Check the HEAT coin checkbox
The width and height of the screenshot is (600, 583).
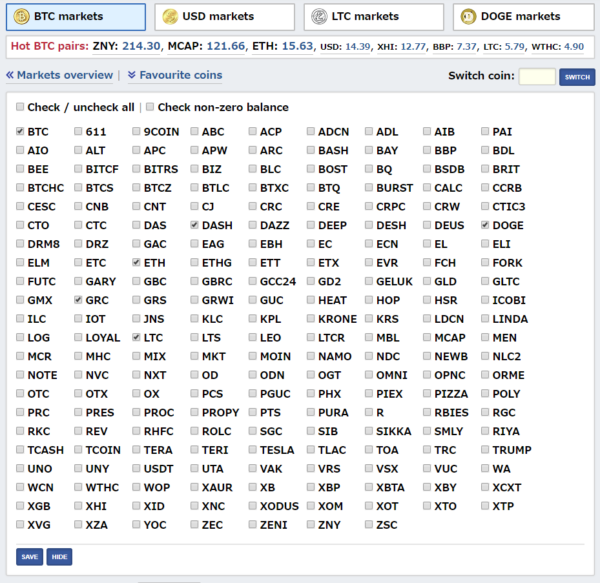pyautogui.click(x=311, y=300)
